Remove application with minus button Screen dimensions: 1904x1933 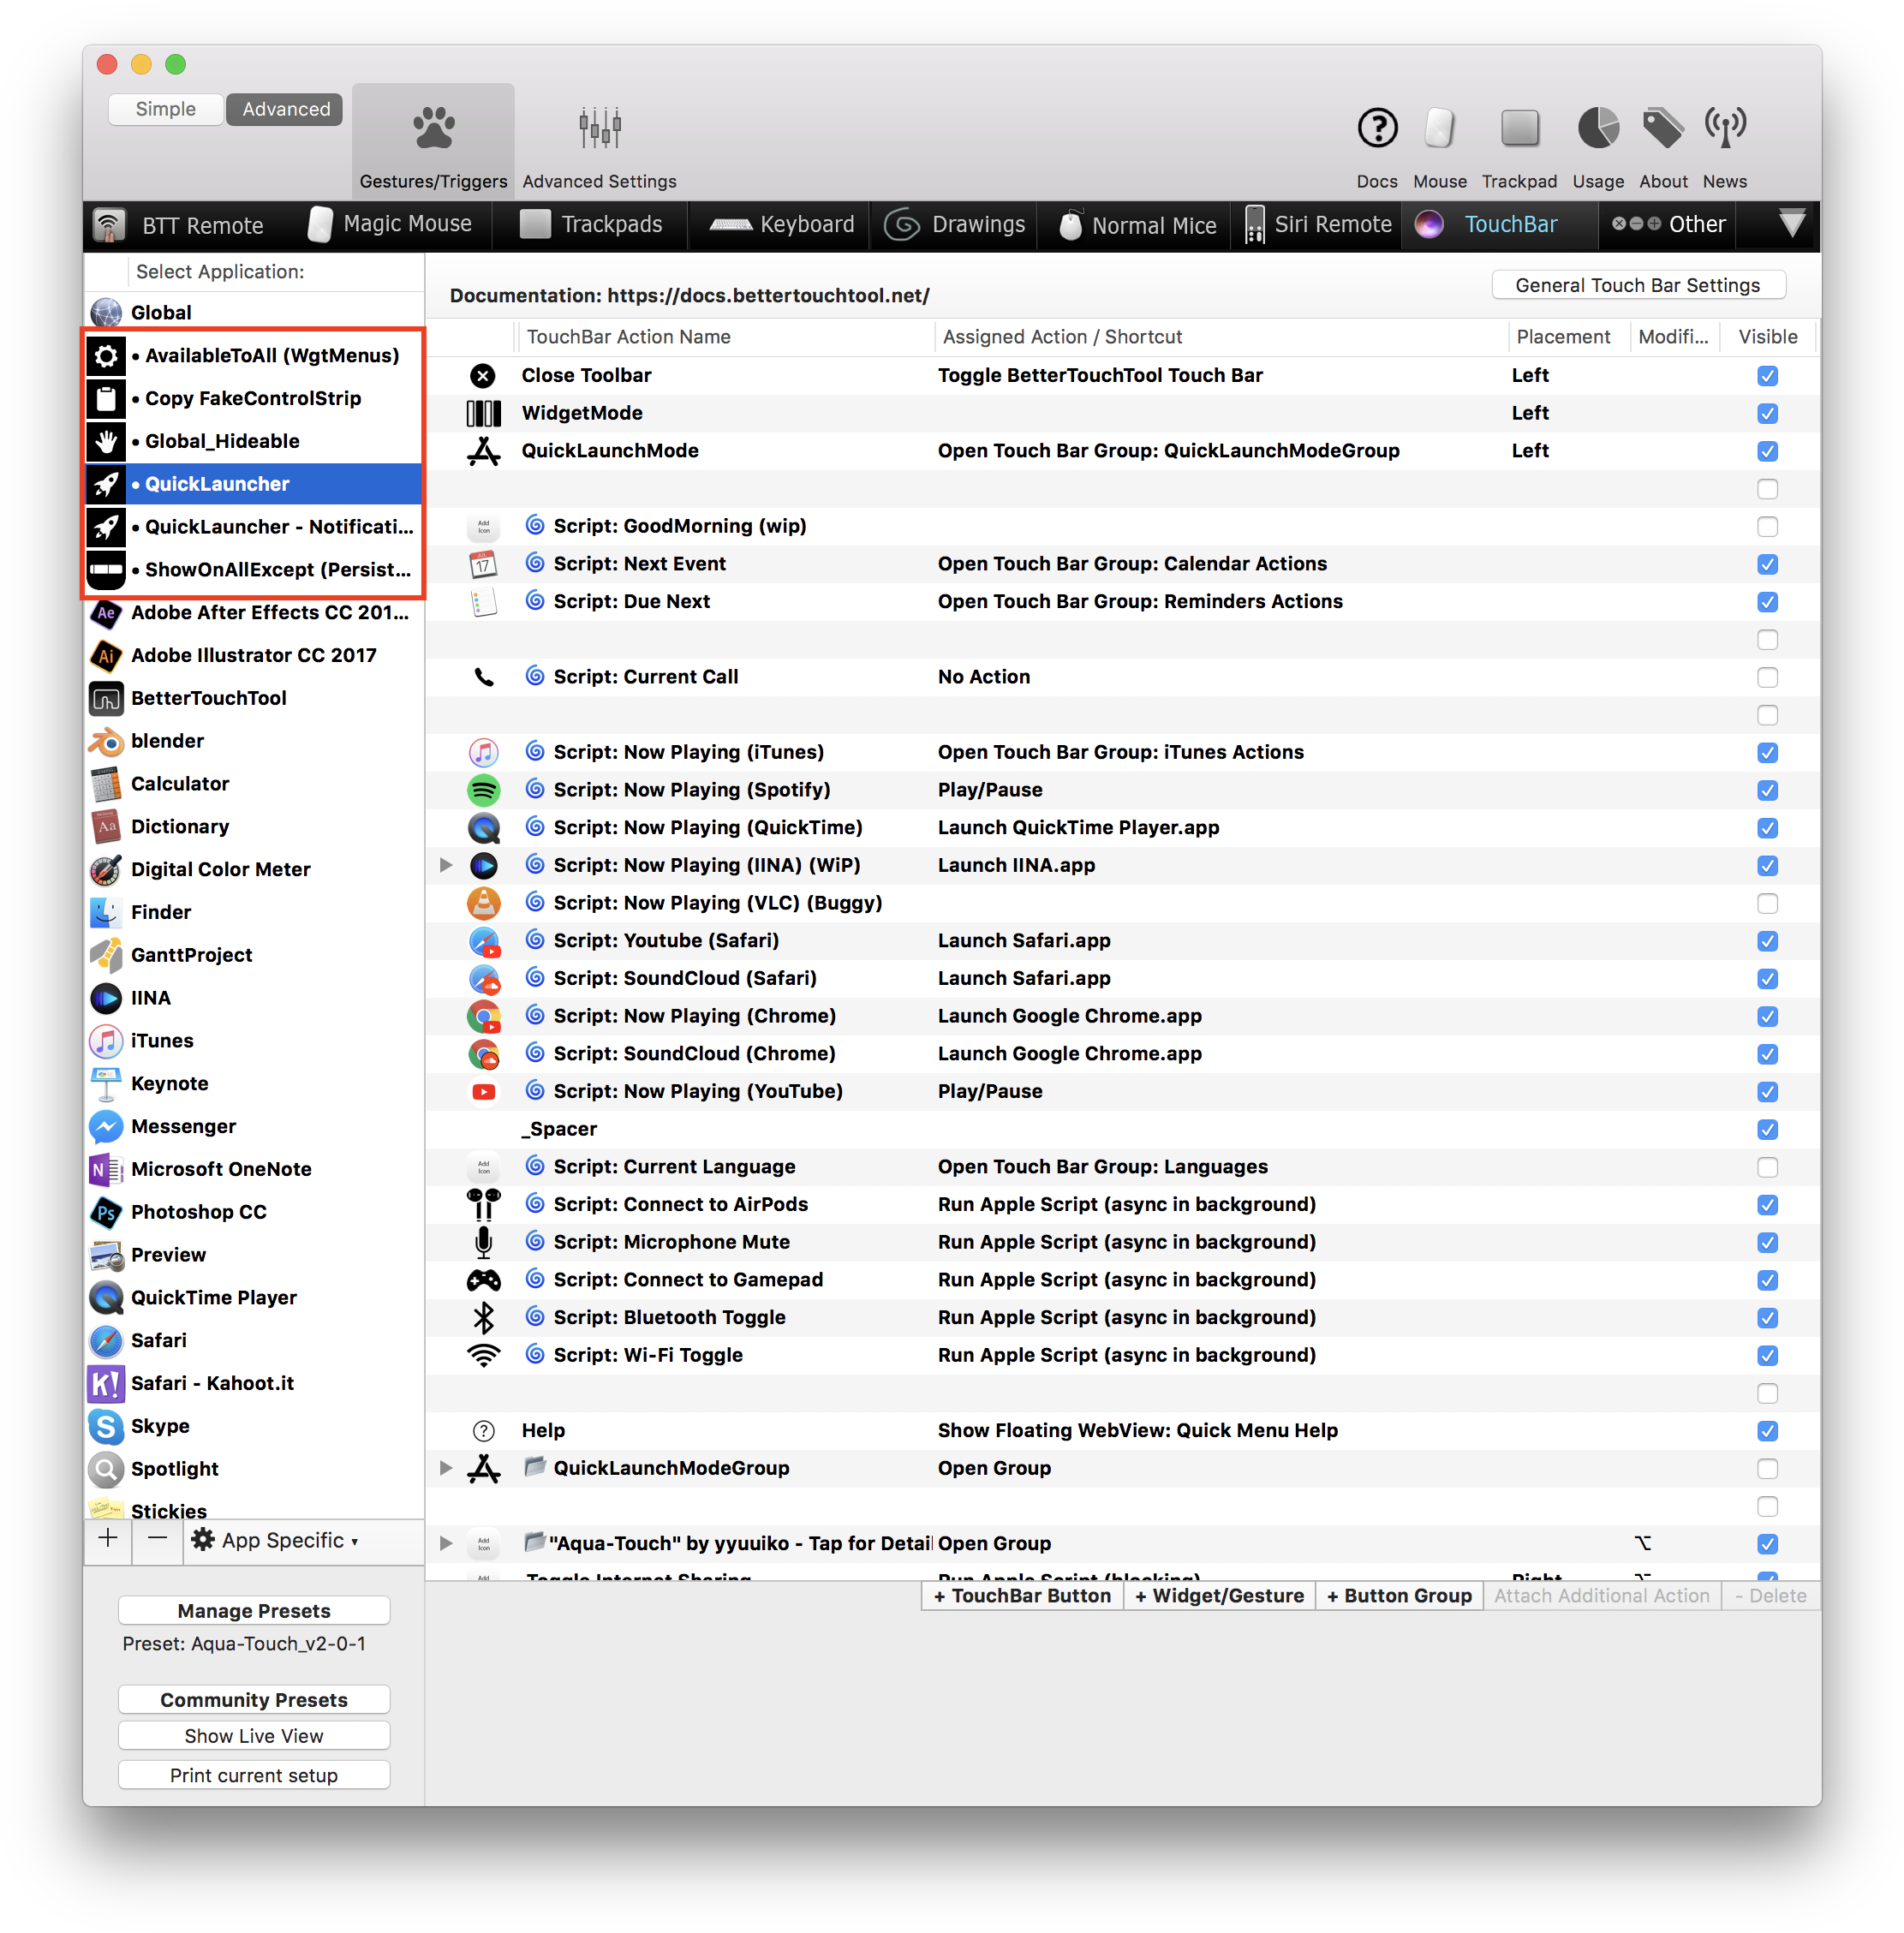157,1540
